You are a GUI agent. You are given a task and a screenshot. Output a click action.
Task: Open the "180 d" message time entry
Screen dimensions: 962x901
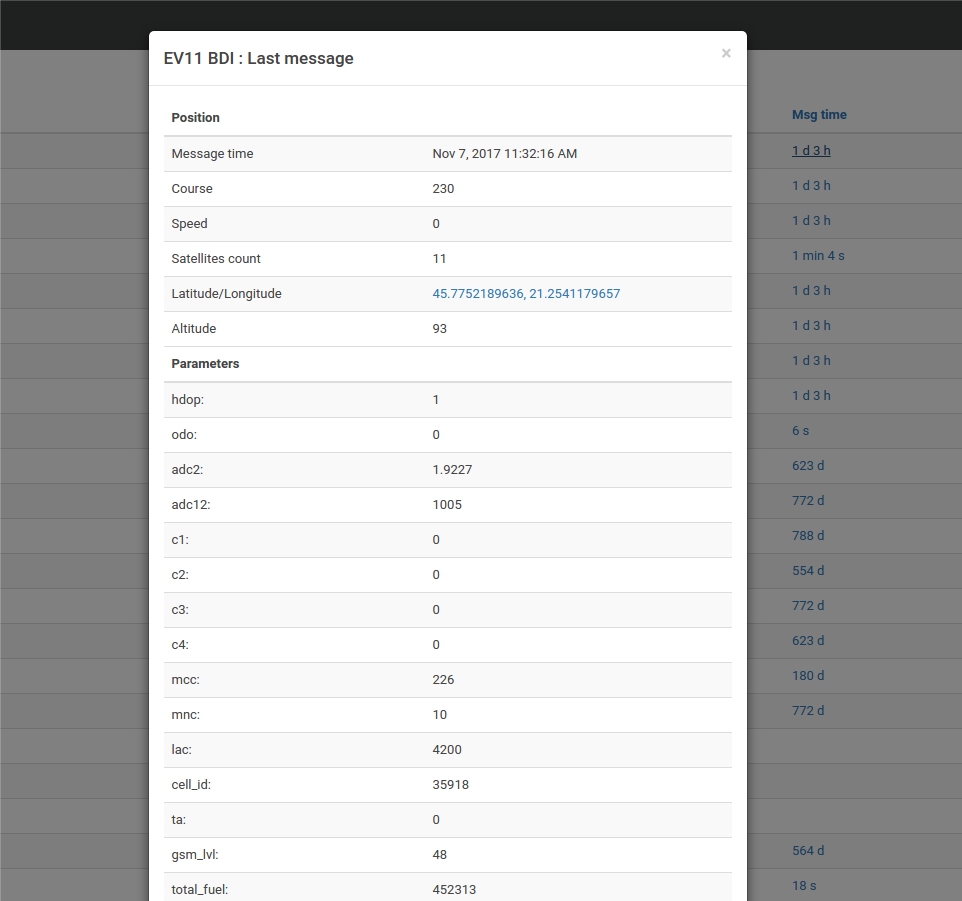(x=808, y=676)
